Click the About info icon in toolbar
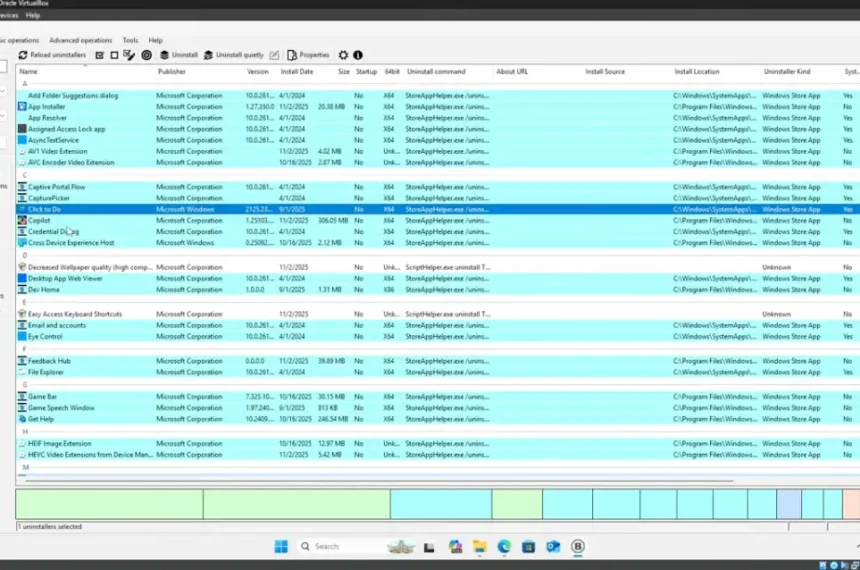The width and height of the screenshot is (860, 570). tap(358, 55)
